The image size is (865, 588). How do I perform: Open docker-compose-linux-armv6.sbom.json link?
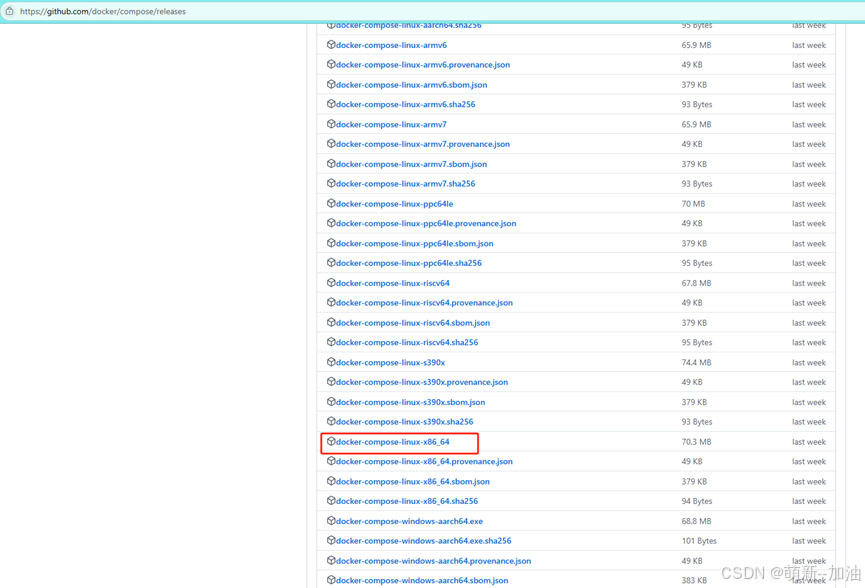tap(412, 85)
